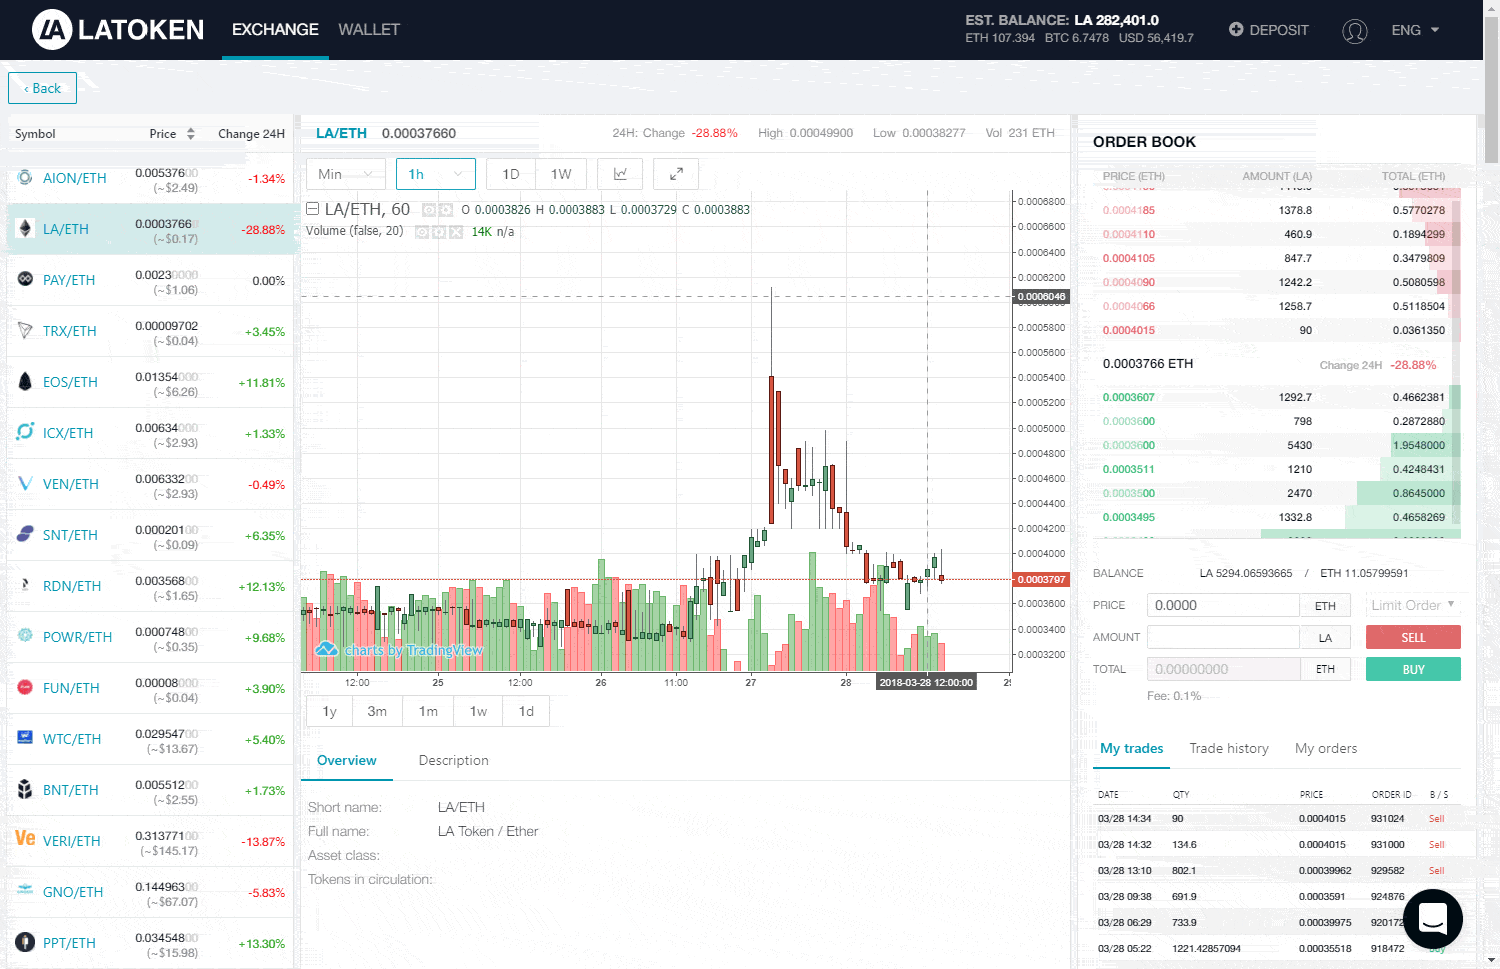Viewport: 1500px width, 969px height.
Task: Click the Change 24H column header
Action: [x=251, y=134]
